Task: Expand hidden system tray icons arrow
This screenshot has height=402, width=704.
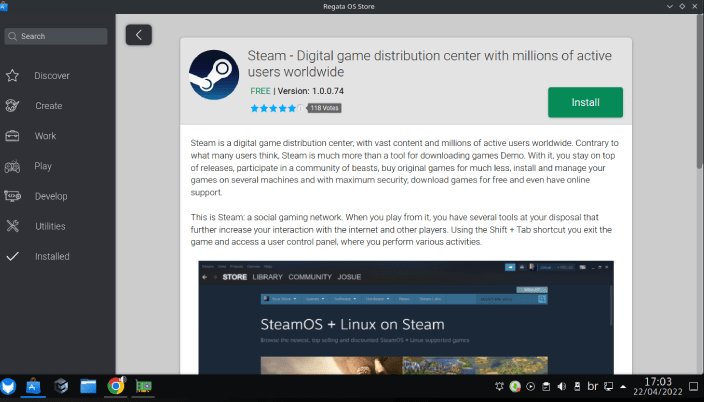Action: coord(623,386)
